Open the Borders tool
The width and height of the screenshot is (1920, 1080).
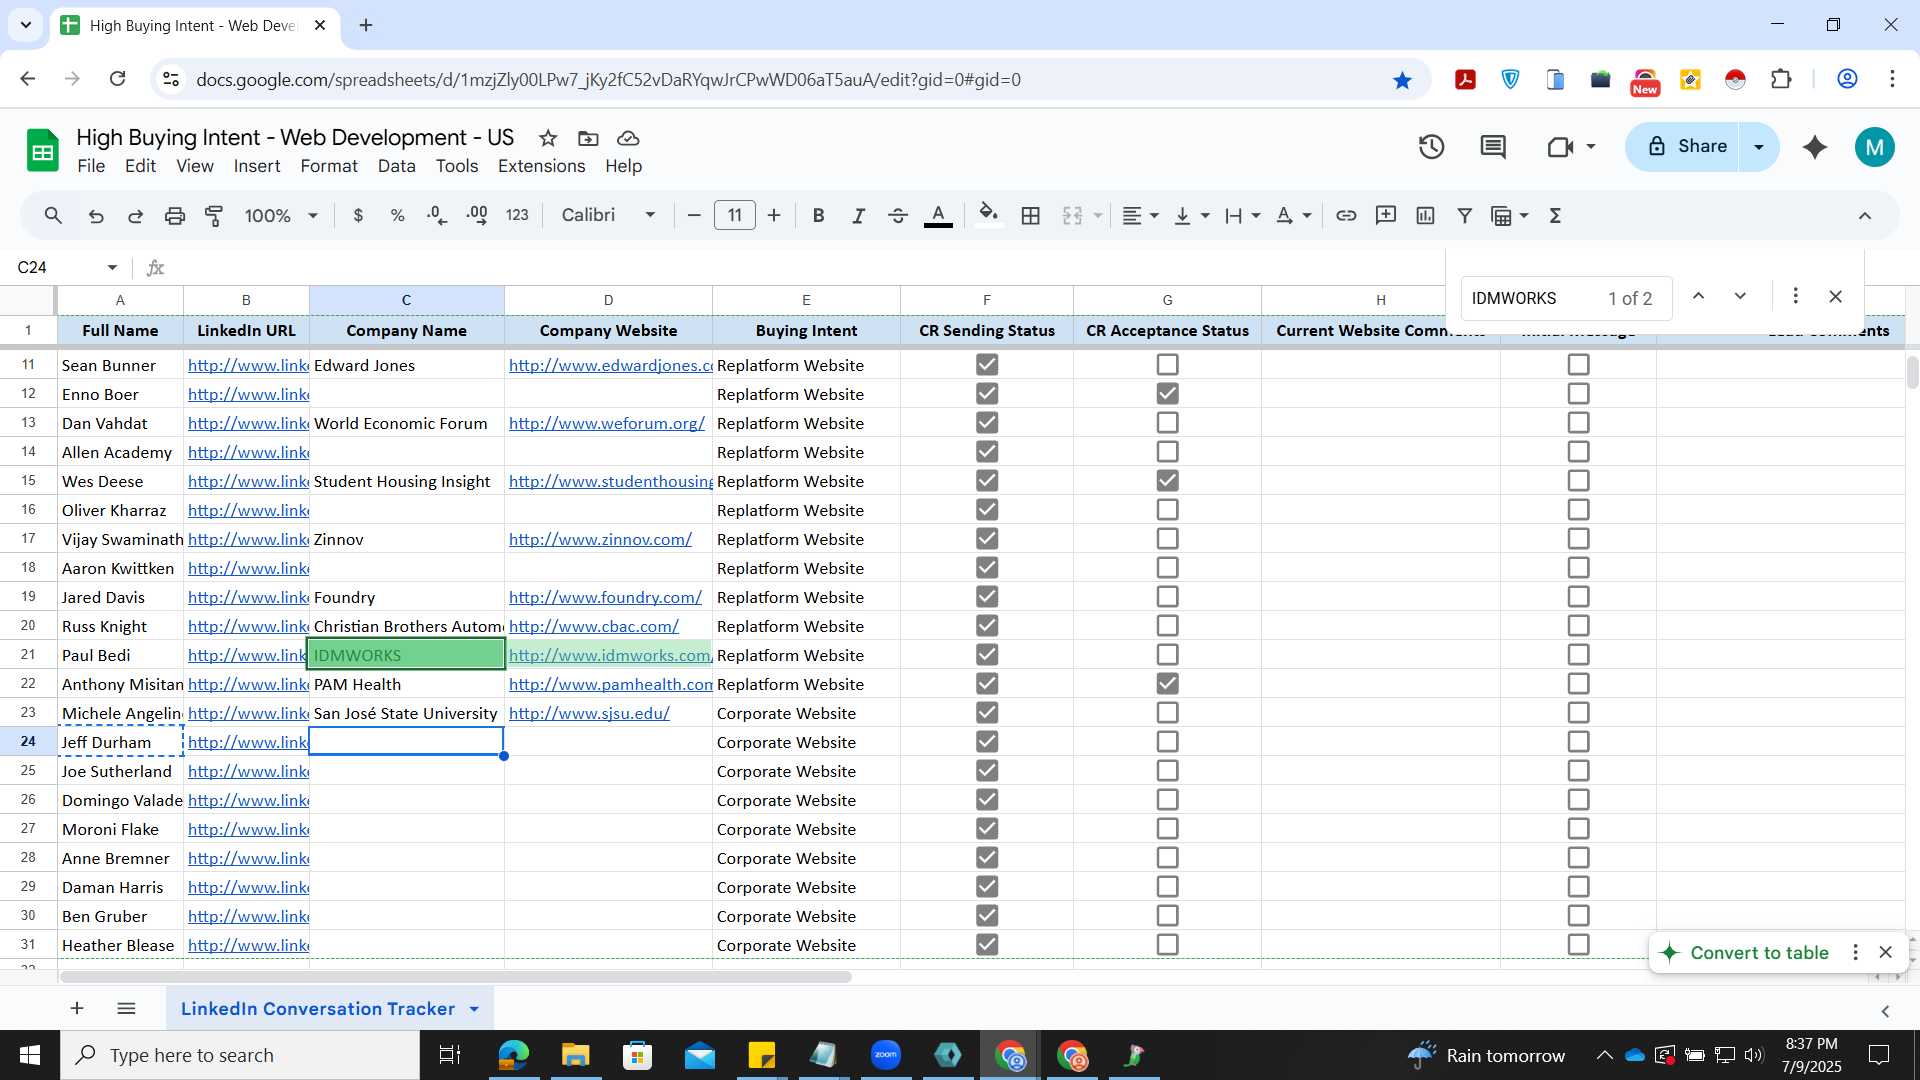pyautogui.click(x=1031, y=216)
